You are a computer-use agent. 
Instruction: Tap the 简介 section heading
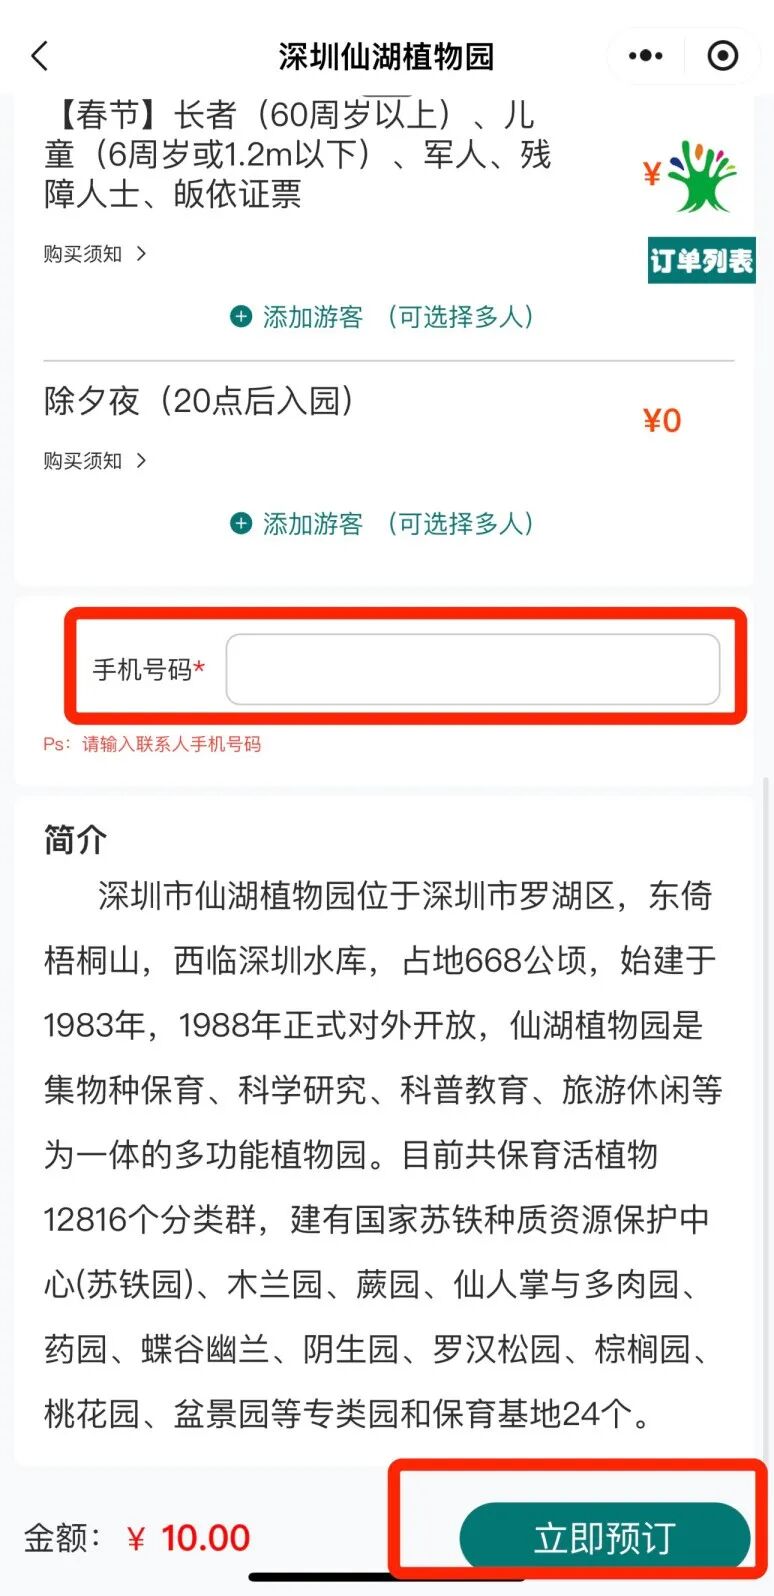click(75, 840)
